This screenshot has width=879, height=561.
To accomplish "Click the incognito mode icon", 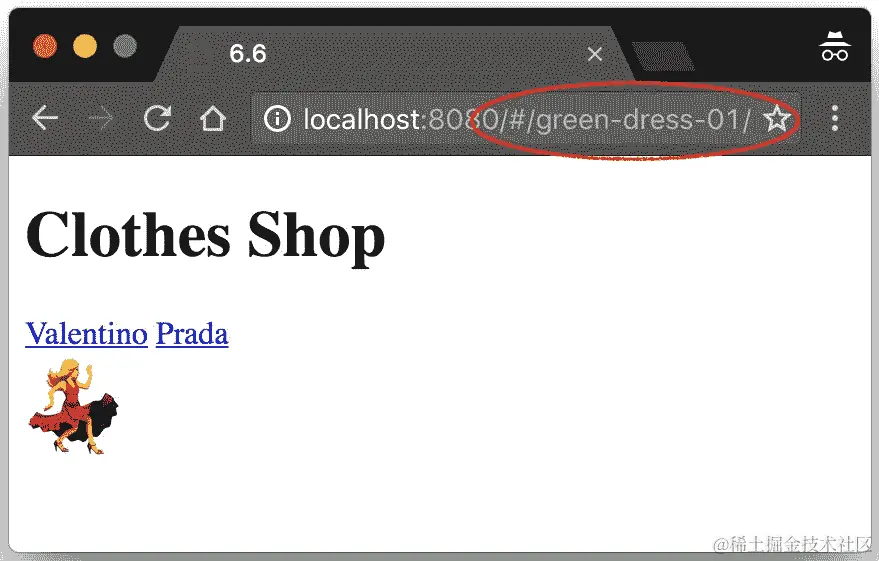I will [835, 47].
